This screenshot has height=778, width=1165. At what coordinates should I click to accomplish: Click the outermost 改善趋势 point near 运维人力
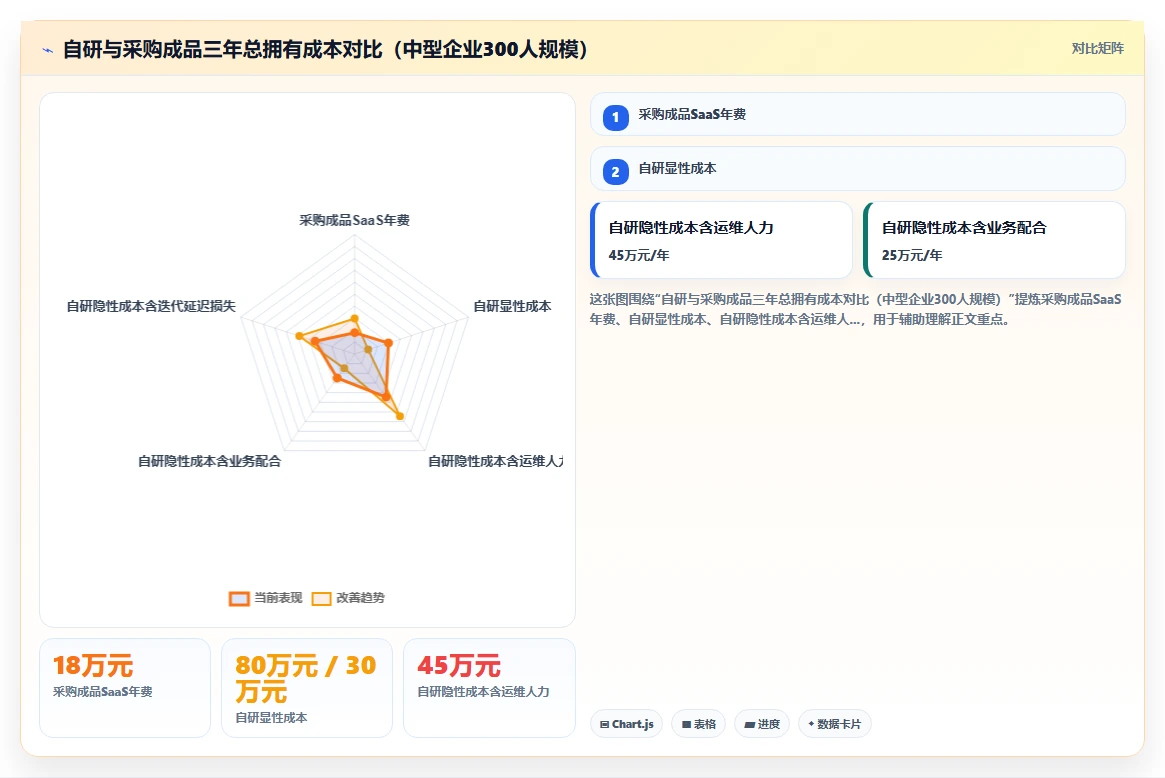pos(400,416)
